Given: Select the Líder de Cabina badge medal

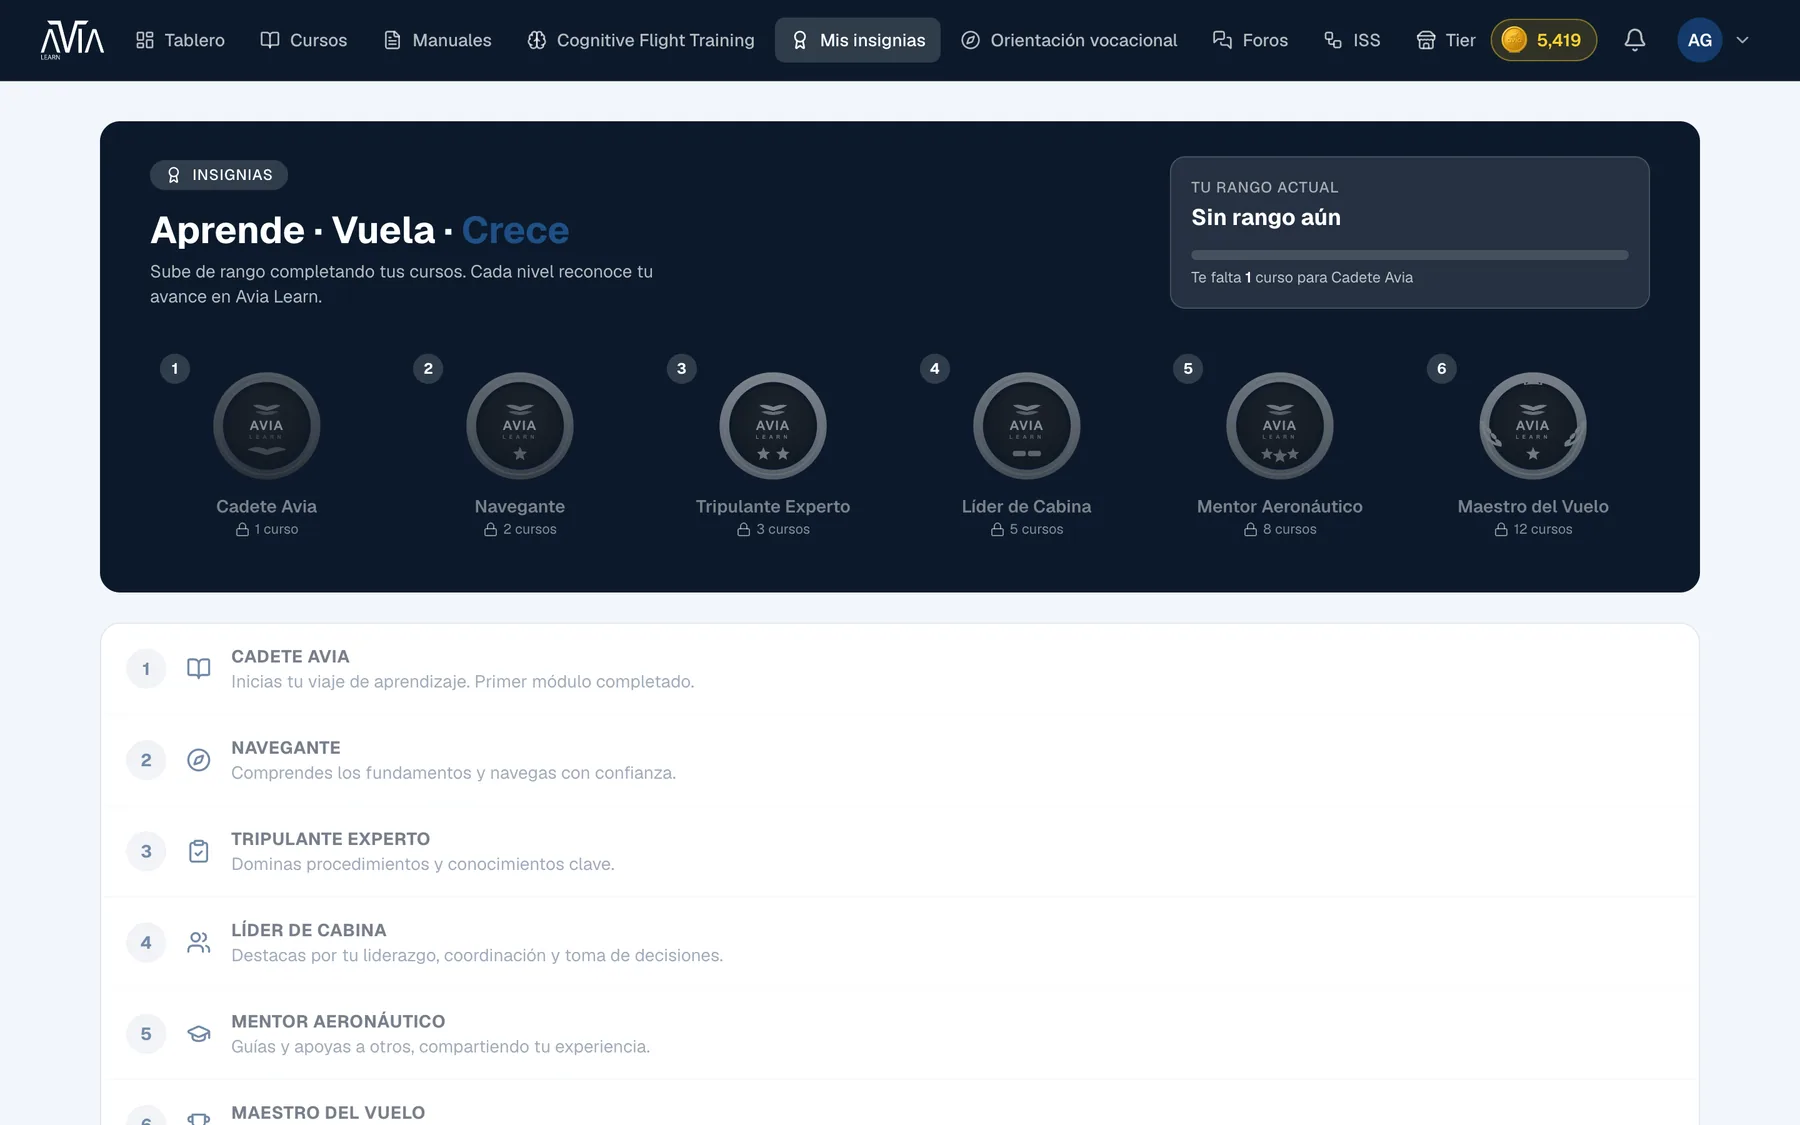Looking at the screenshot, I should (1026, 426).
